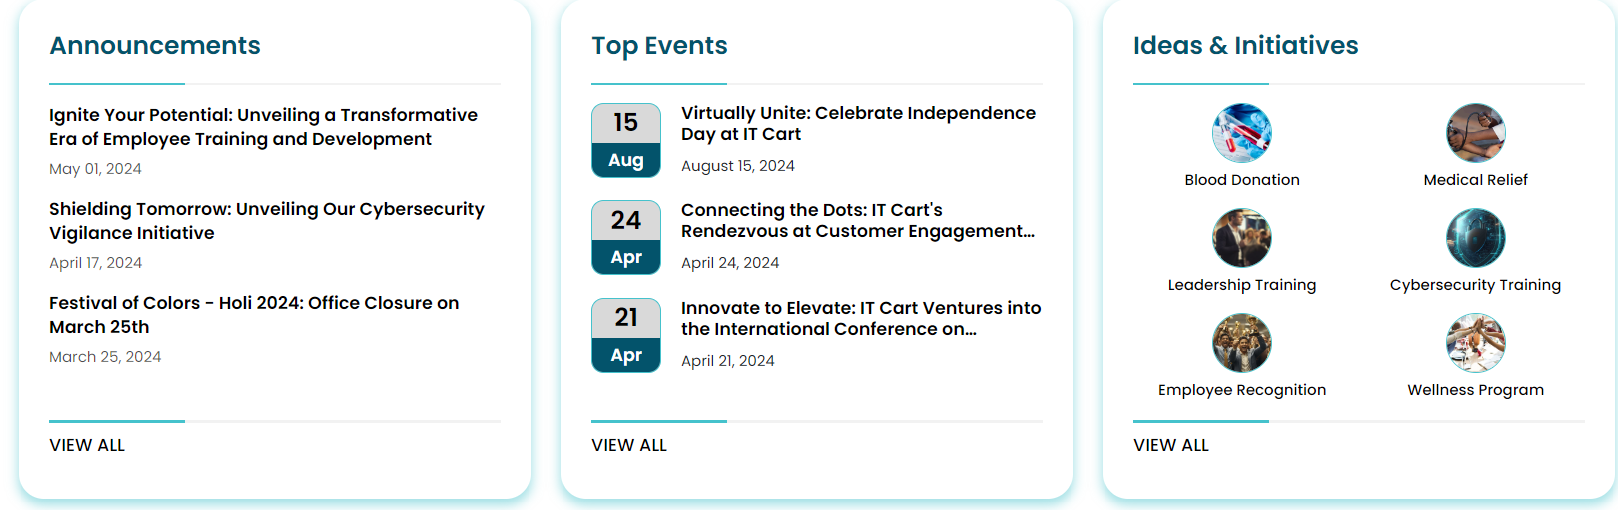Open the Innovate to Elevate event
This screenshot has width=1618, height=510.
coord(861,319)
